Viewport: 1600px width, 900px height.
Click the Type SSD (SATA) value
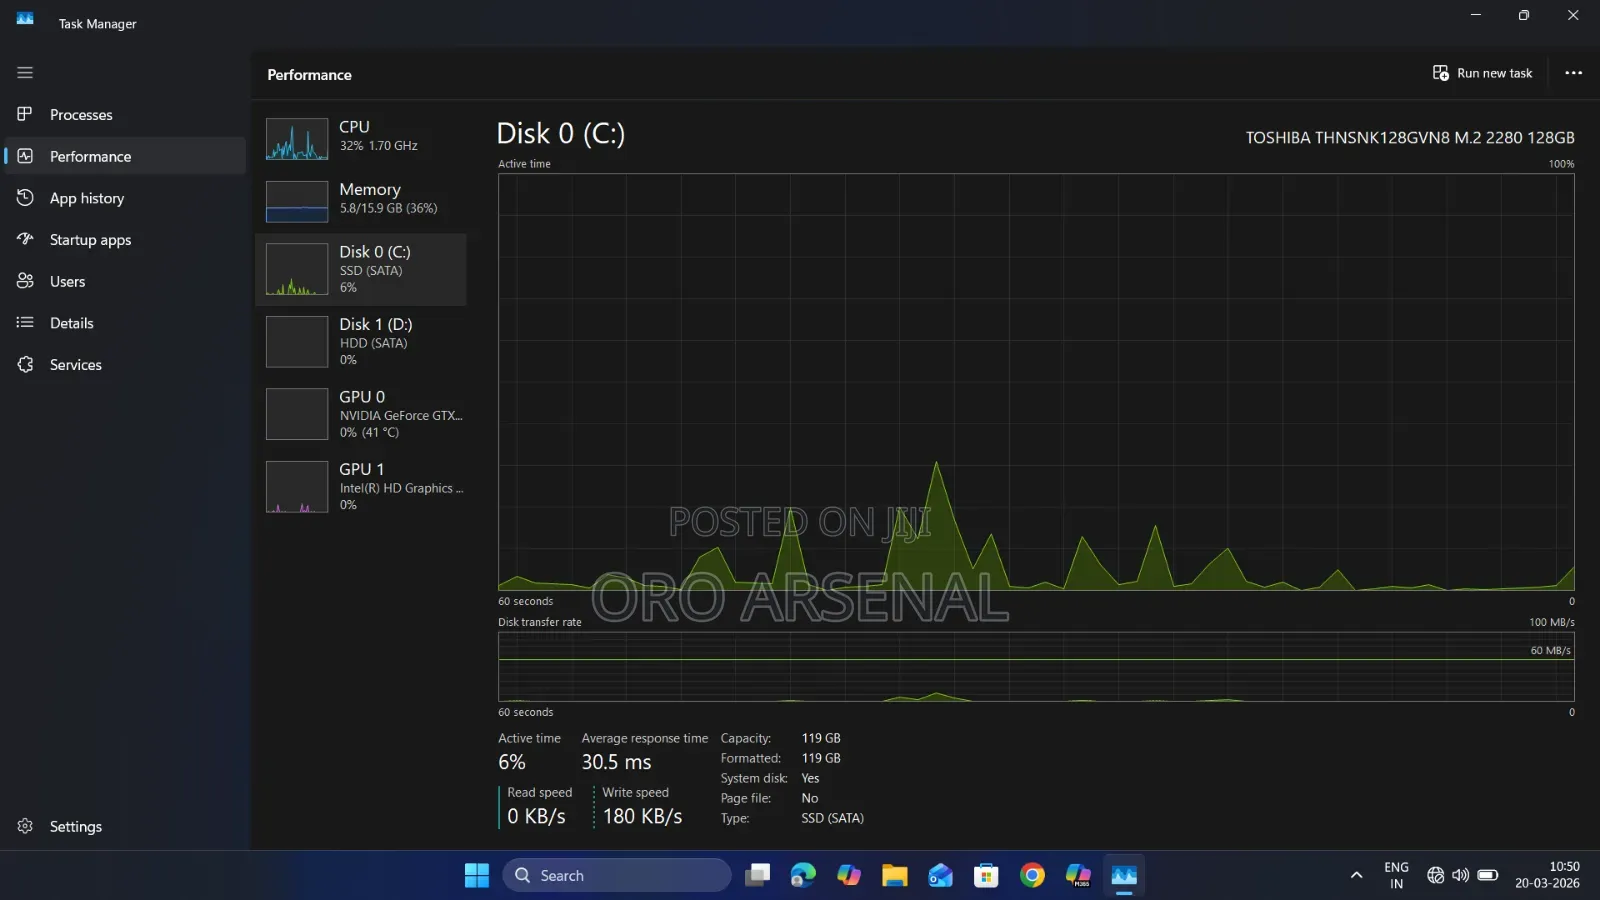(x=832, y=818)
